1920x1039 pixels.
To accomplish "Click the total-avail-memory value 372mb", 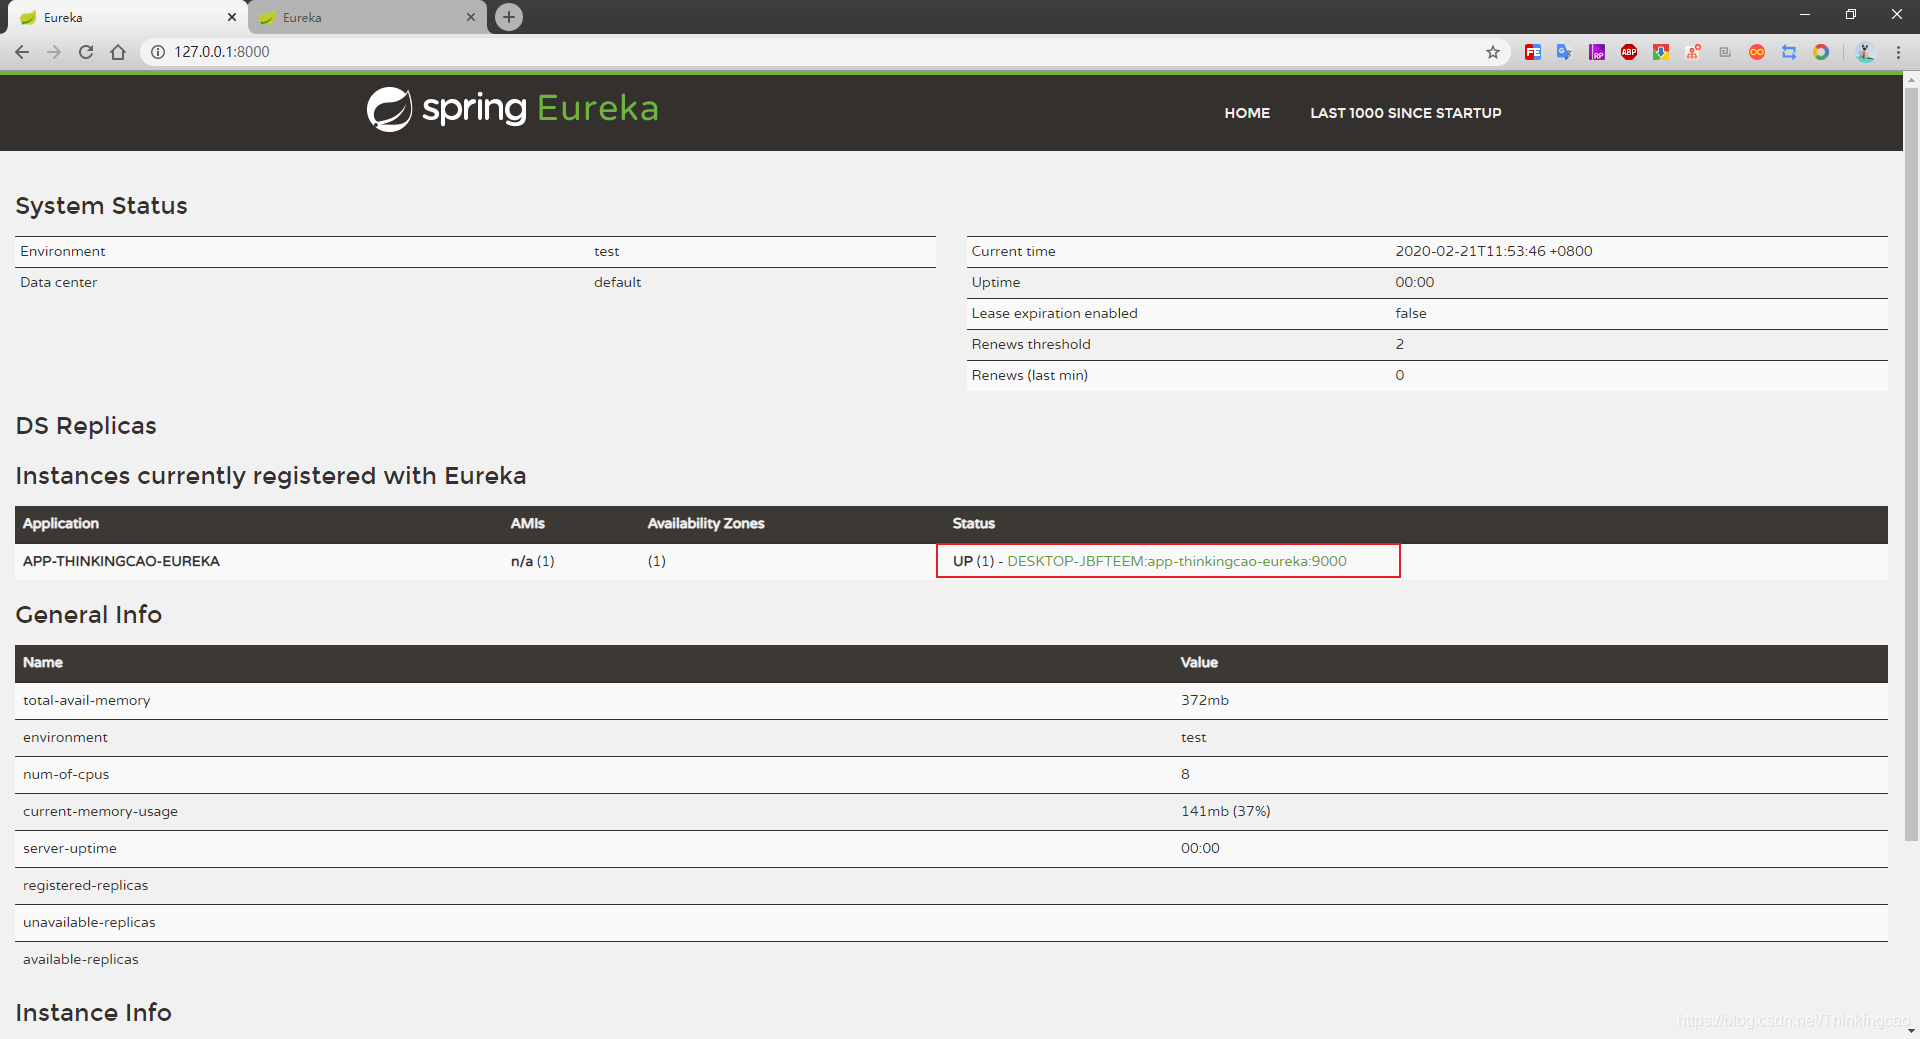I will pos(1205,700).
